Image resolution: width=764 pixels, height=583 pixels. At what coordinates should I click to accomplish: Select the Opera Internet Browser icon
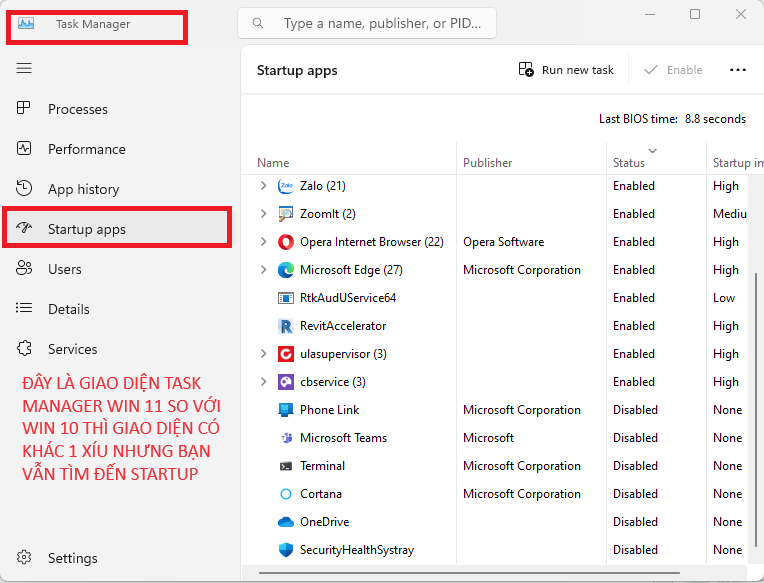click(285, 242)
